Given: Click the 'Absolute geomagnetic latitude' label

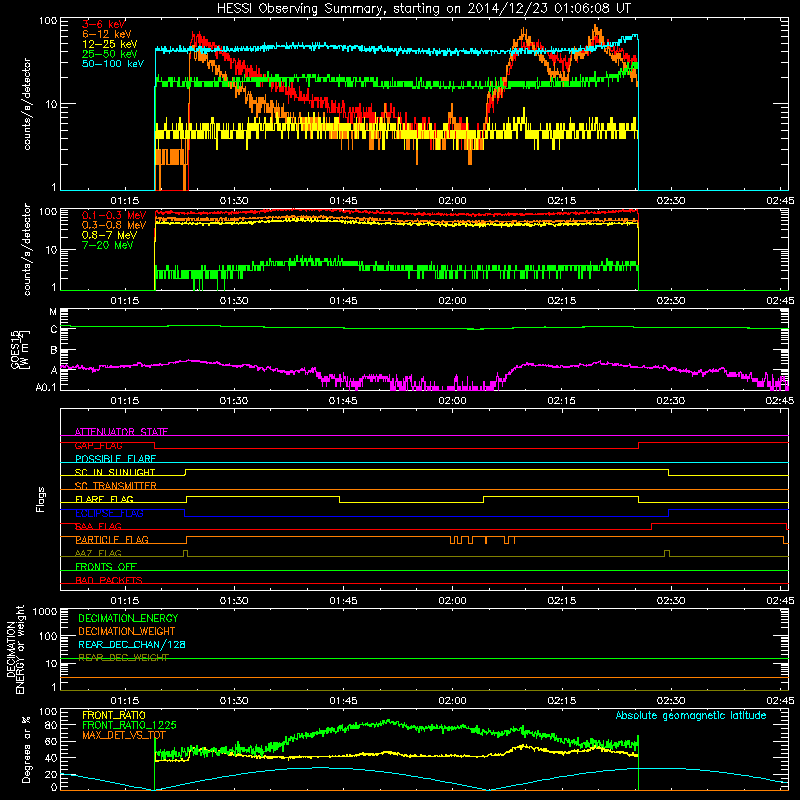Looking at the screenshot, I should point(691,715).
